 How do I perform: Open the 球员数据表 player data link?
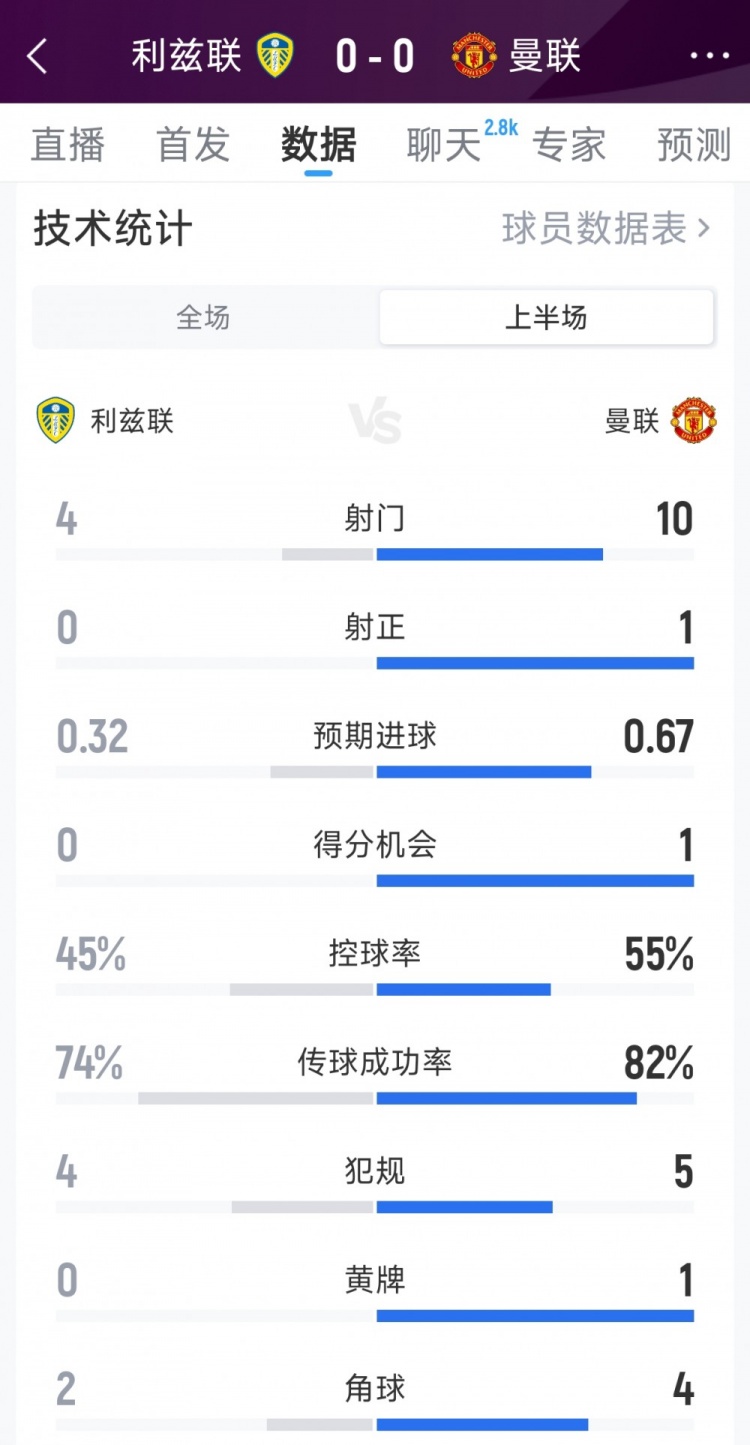pos(594,229)
